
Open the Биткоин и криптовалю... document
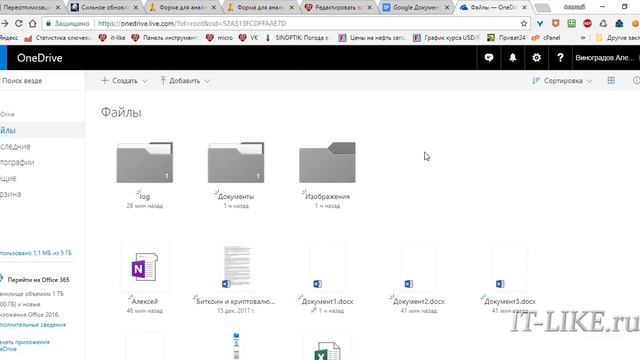tap(236, 267)
